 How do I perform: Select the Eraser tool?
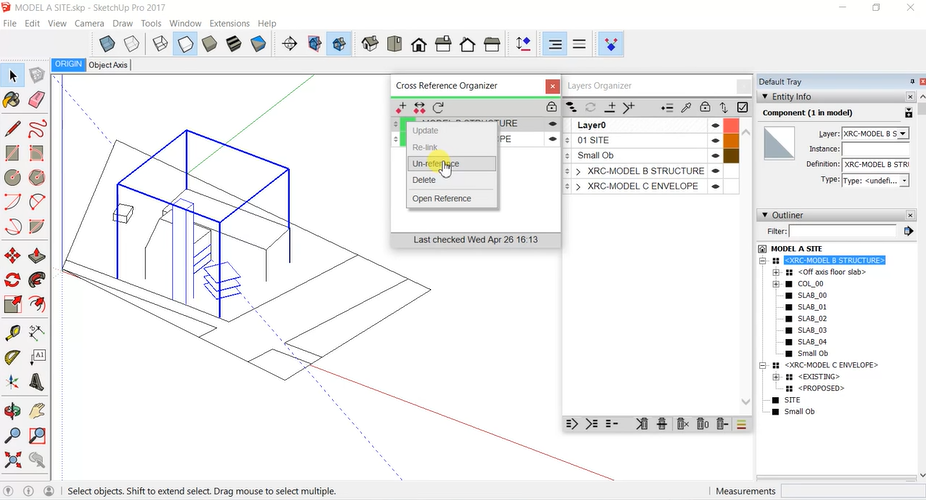pos(37,100)
